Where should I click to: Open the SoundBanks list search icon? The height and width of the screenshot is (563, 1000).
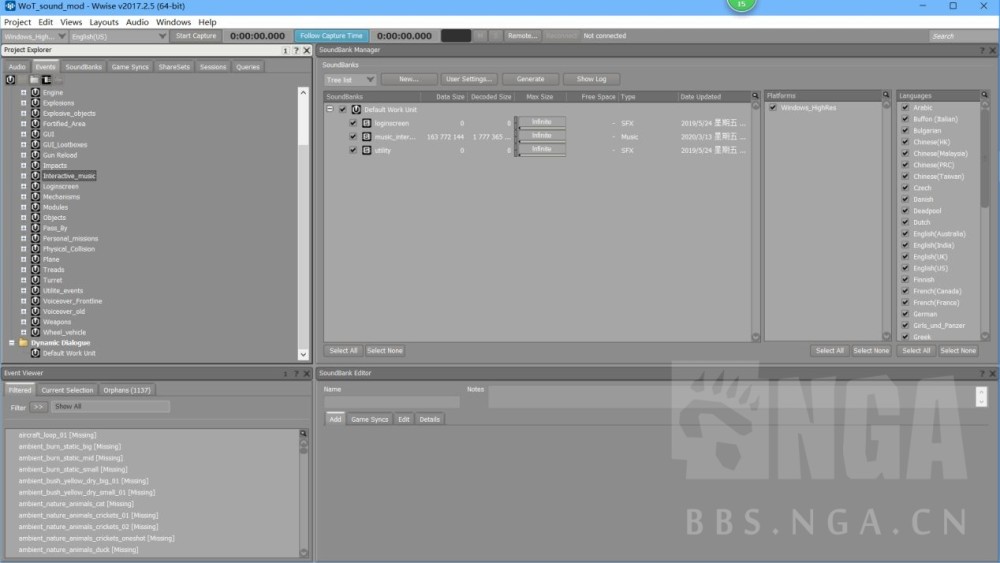756,96
